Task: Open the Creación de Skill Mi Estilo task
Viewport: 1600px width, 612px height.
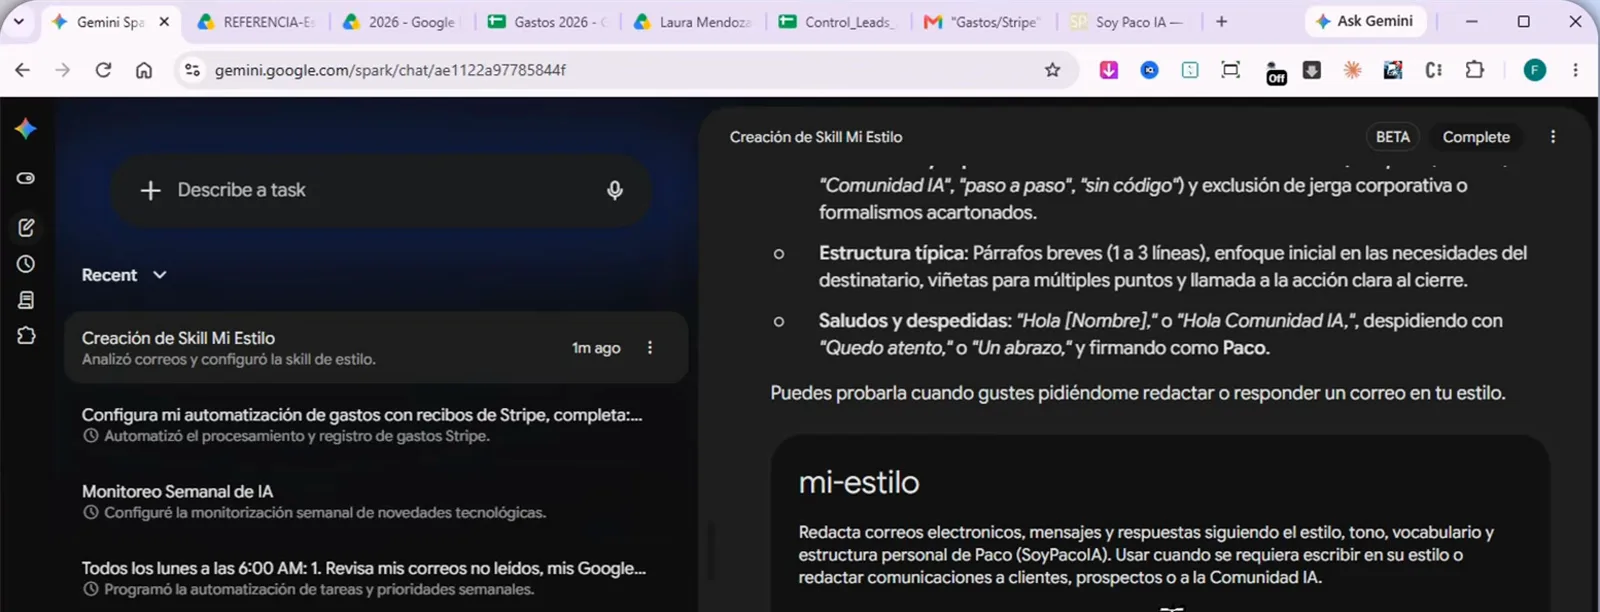Action: click(376, 347)
